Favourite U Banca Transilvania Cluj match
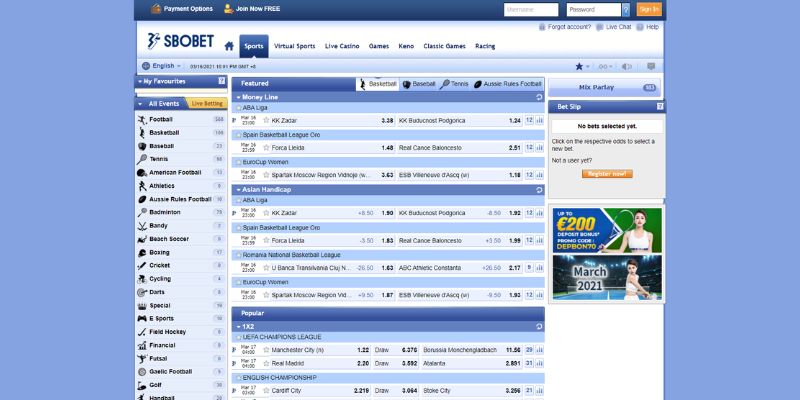The width and height of the screenshot is (800, 400). [266, 267]
